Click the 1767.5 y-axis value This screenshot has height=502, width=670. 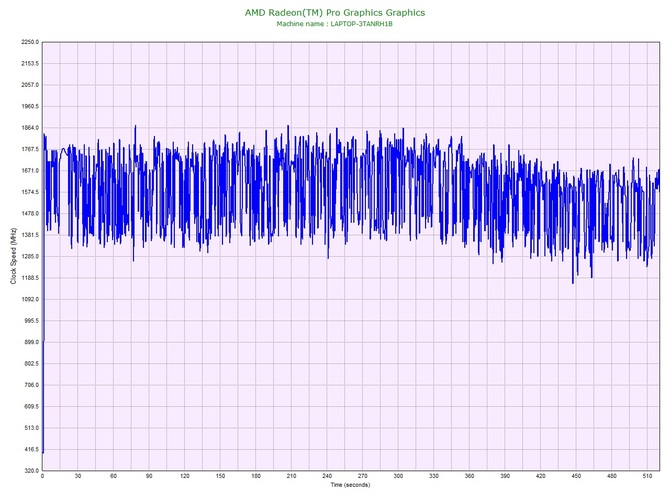[x=30, y=150]
